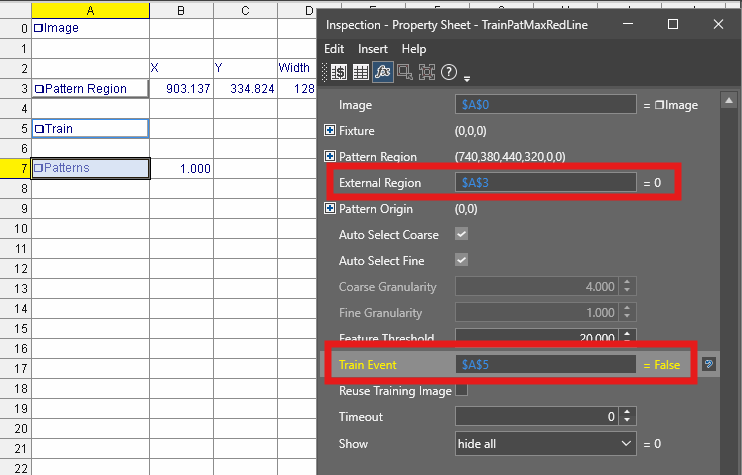Click the maximize region toolbar icon
742x475 pixels.
pos(426,71)
